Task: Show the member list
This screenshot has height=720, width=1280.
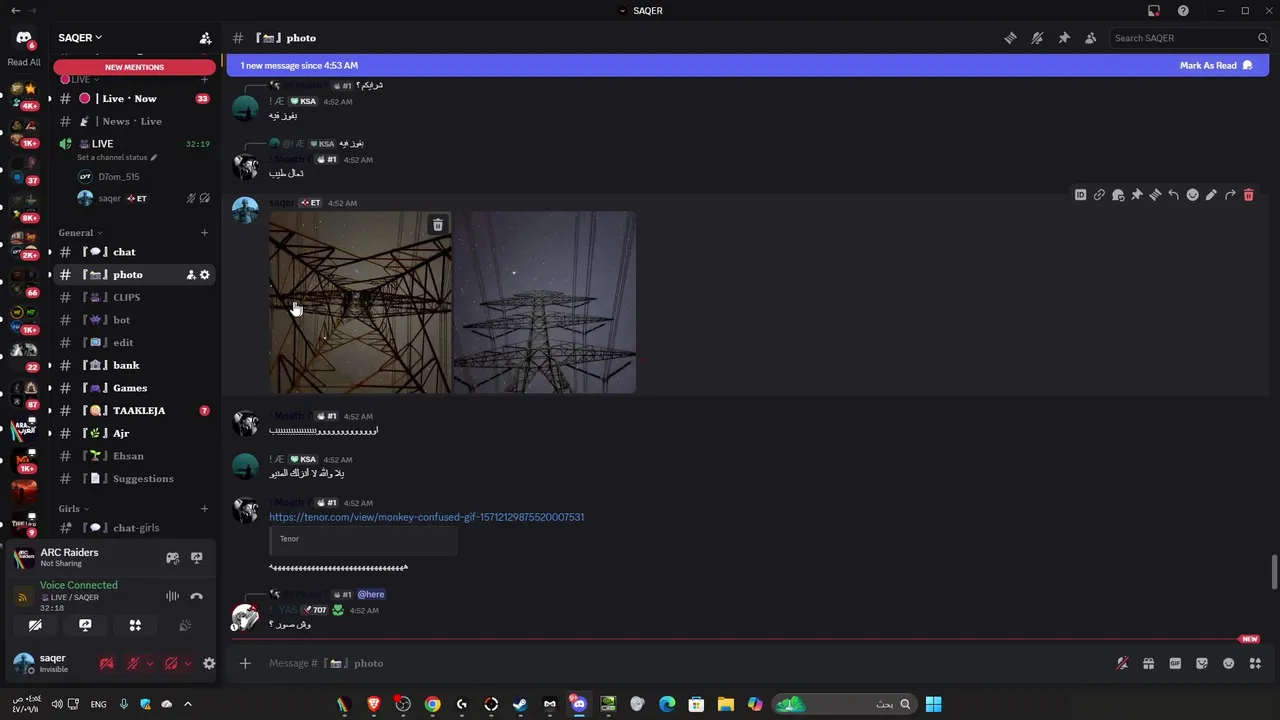Action: point(1090,38)
